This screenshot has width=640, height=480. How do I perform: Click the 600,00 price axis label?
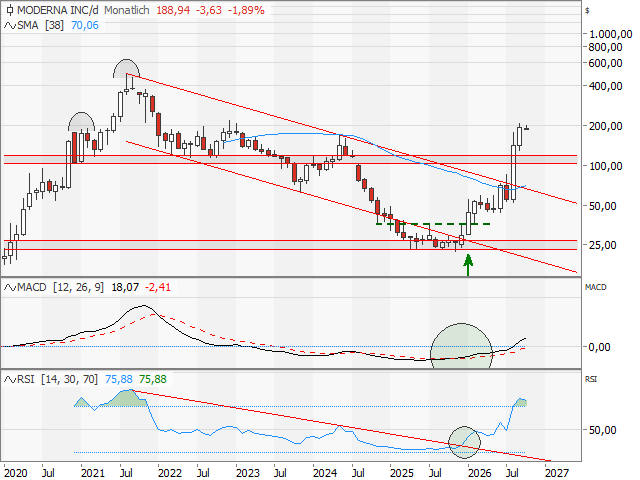point(605,63)
